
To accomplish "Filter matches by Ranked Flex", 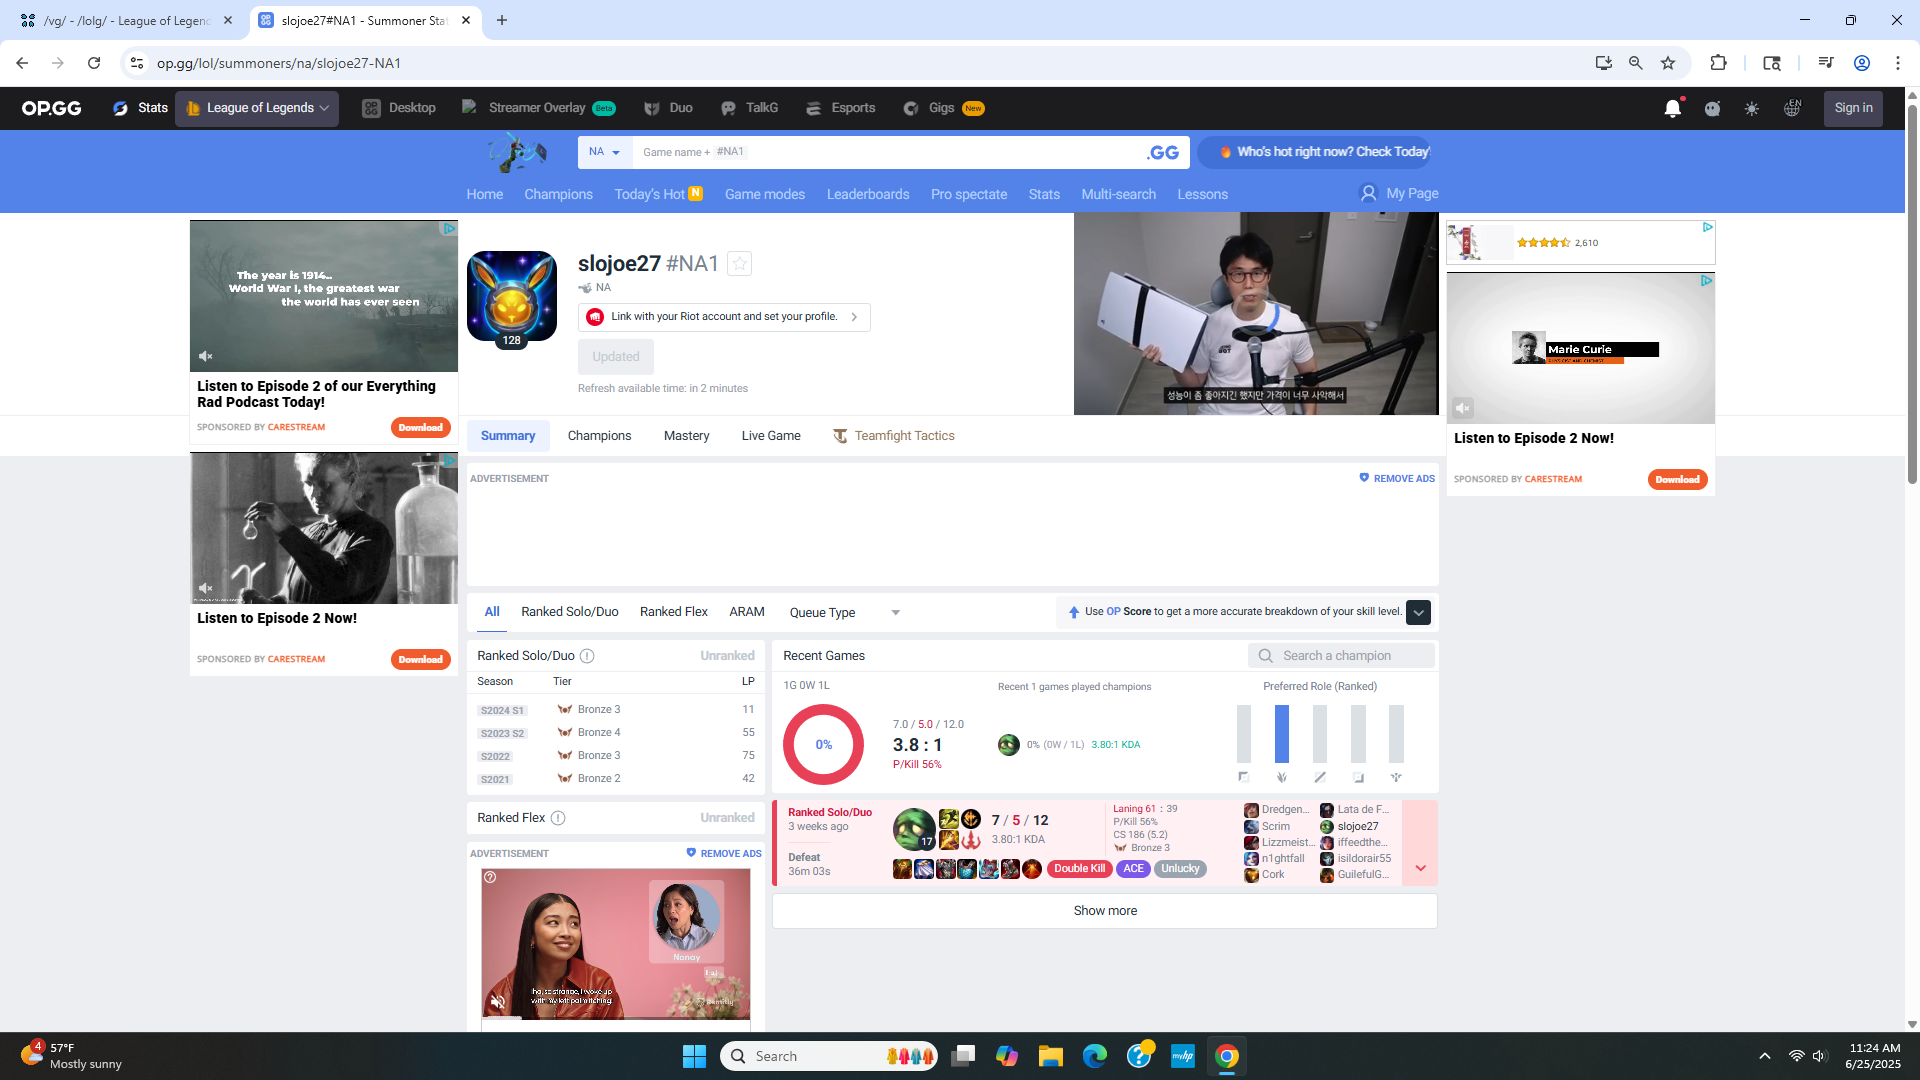I will (673, 612).
